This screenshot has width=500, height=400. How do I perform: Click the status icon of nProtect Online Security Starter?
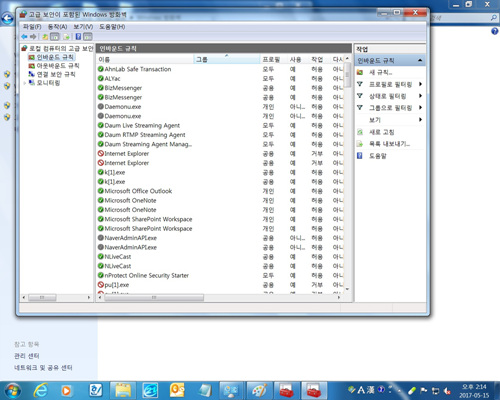pyautogui.click(x=101, y=275)
